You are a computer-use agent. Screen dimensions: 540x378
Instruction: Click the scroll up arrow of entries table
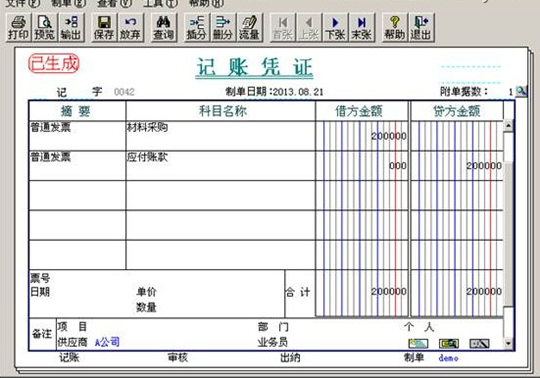[x=508, y=126]
